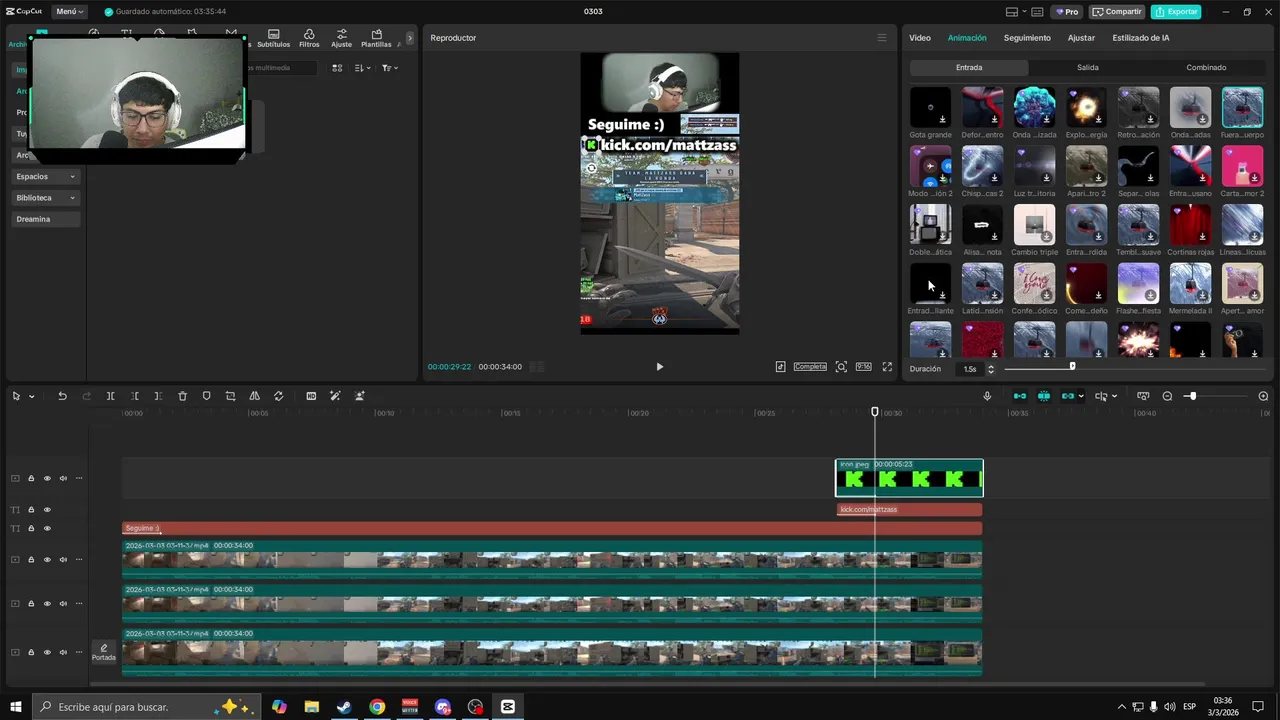The image size is (1280, 720).
Task: Mute the main track beside Portada
Action: pos(63,652)
